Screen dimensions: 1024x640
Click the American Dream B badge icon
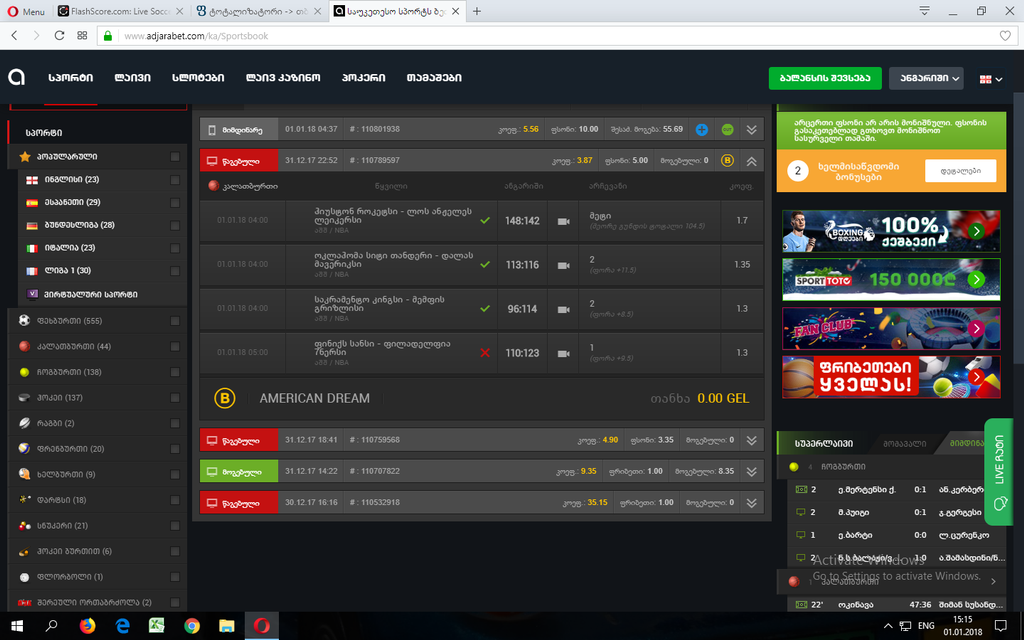tap(225, 398)
